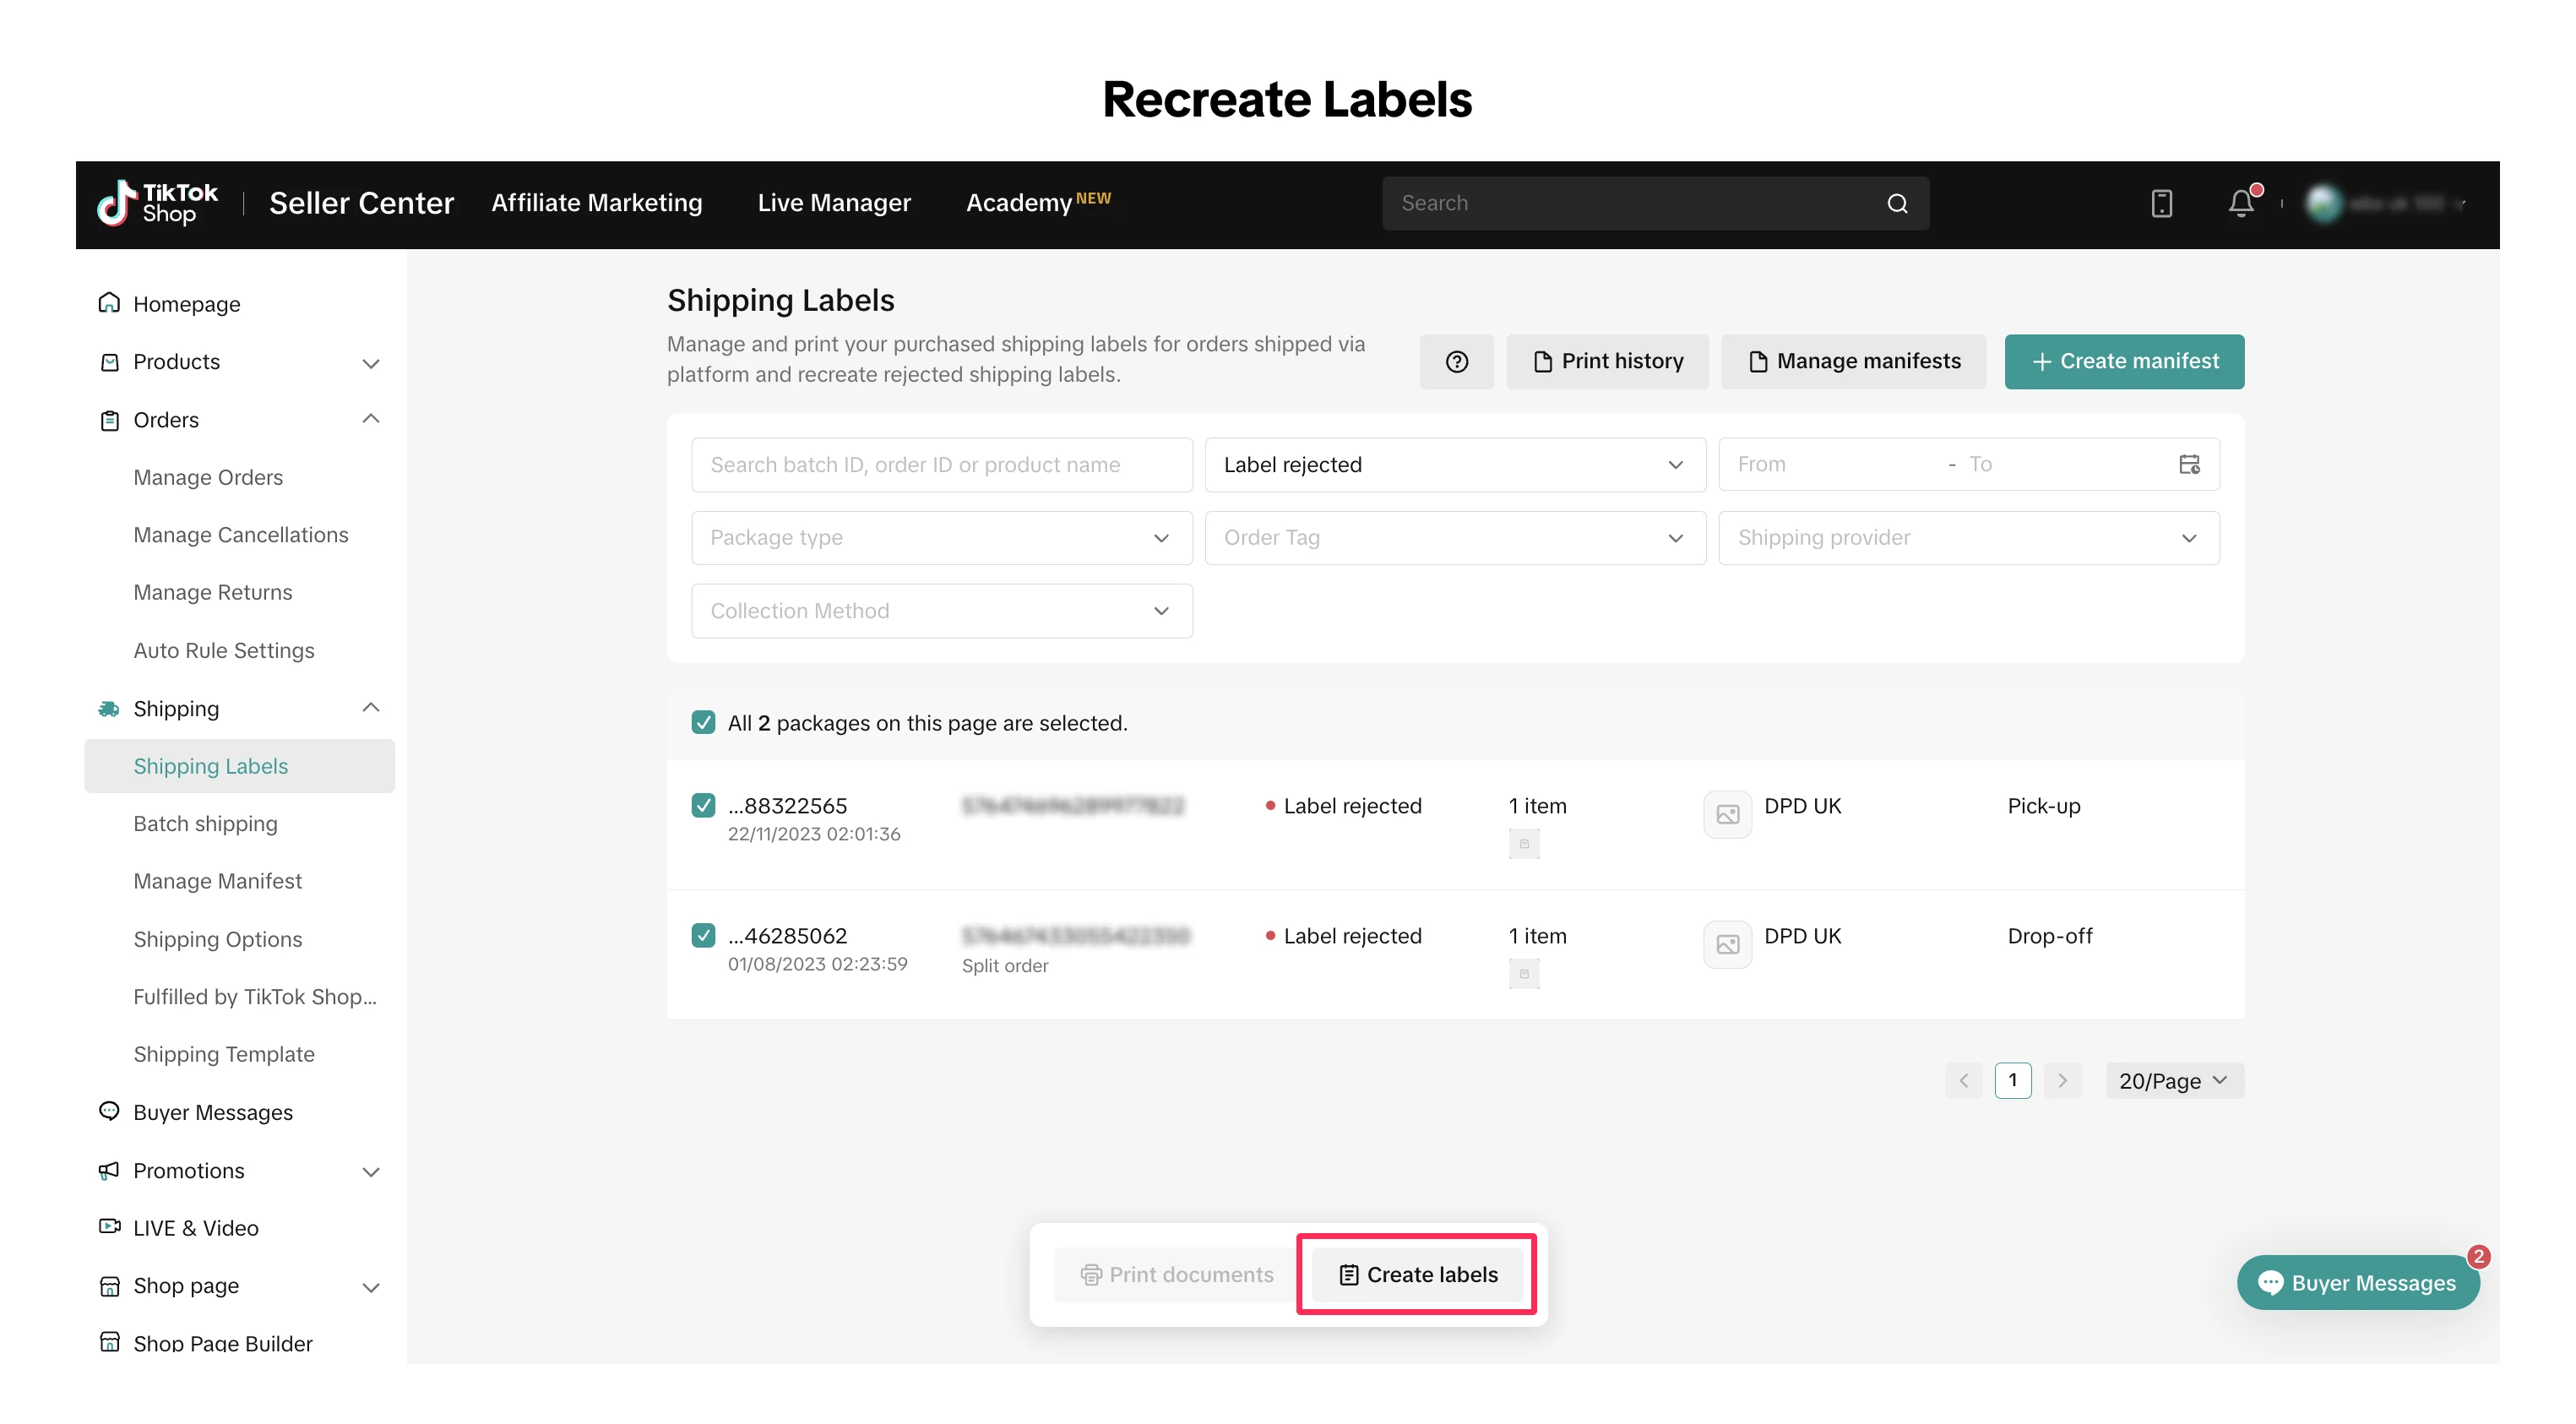This screenshot has height=1424, width=2576.
Task: Click the help question mark icon
Action: 1456,361
